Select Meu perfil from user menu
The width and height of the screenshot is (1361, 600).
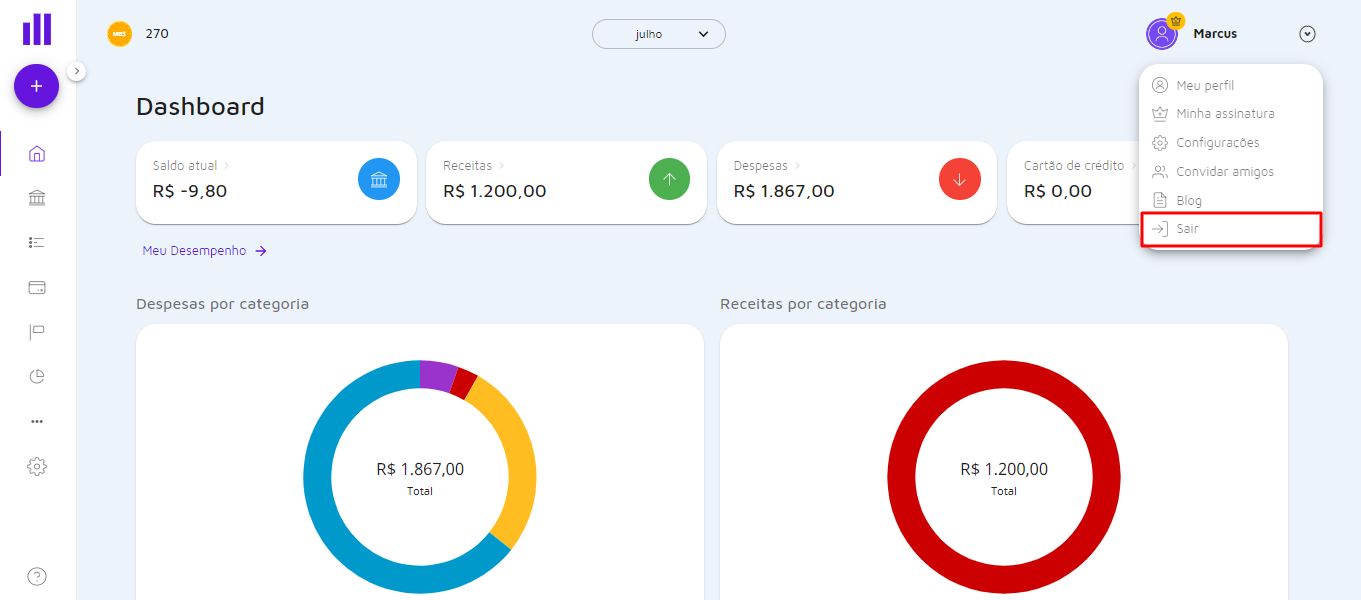click(x=1205, y=86)
